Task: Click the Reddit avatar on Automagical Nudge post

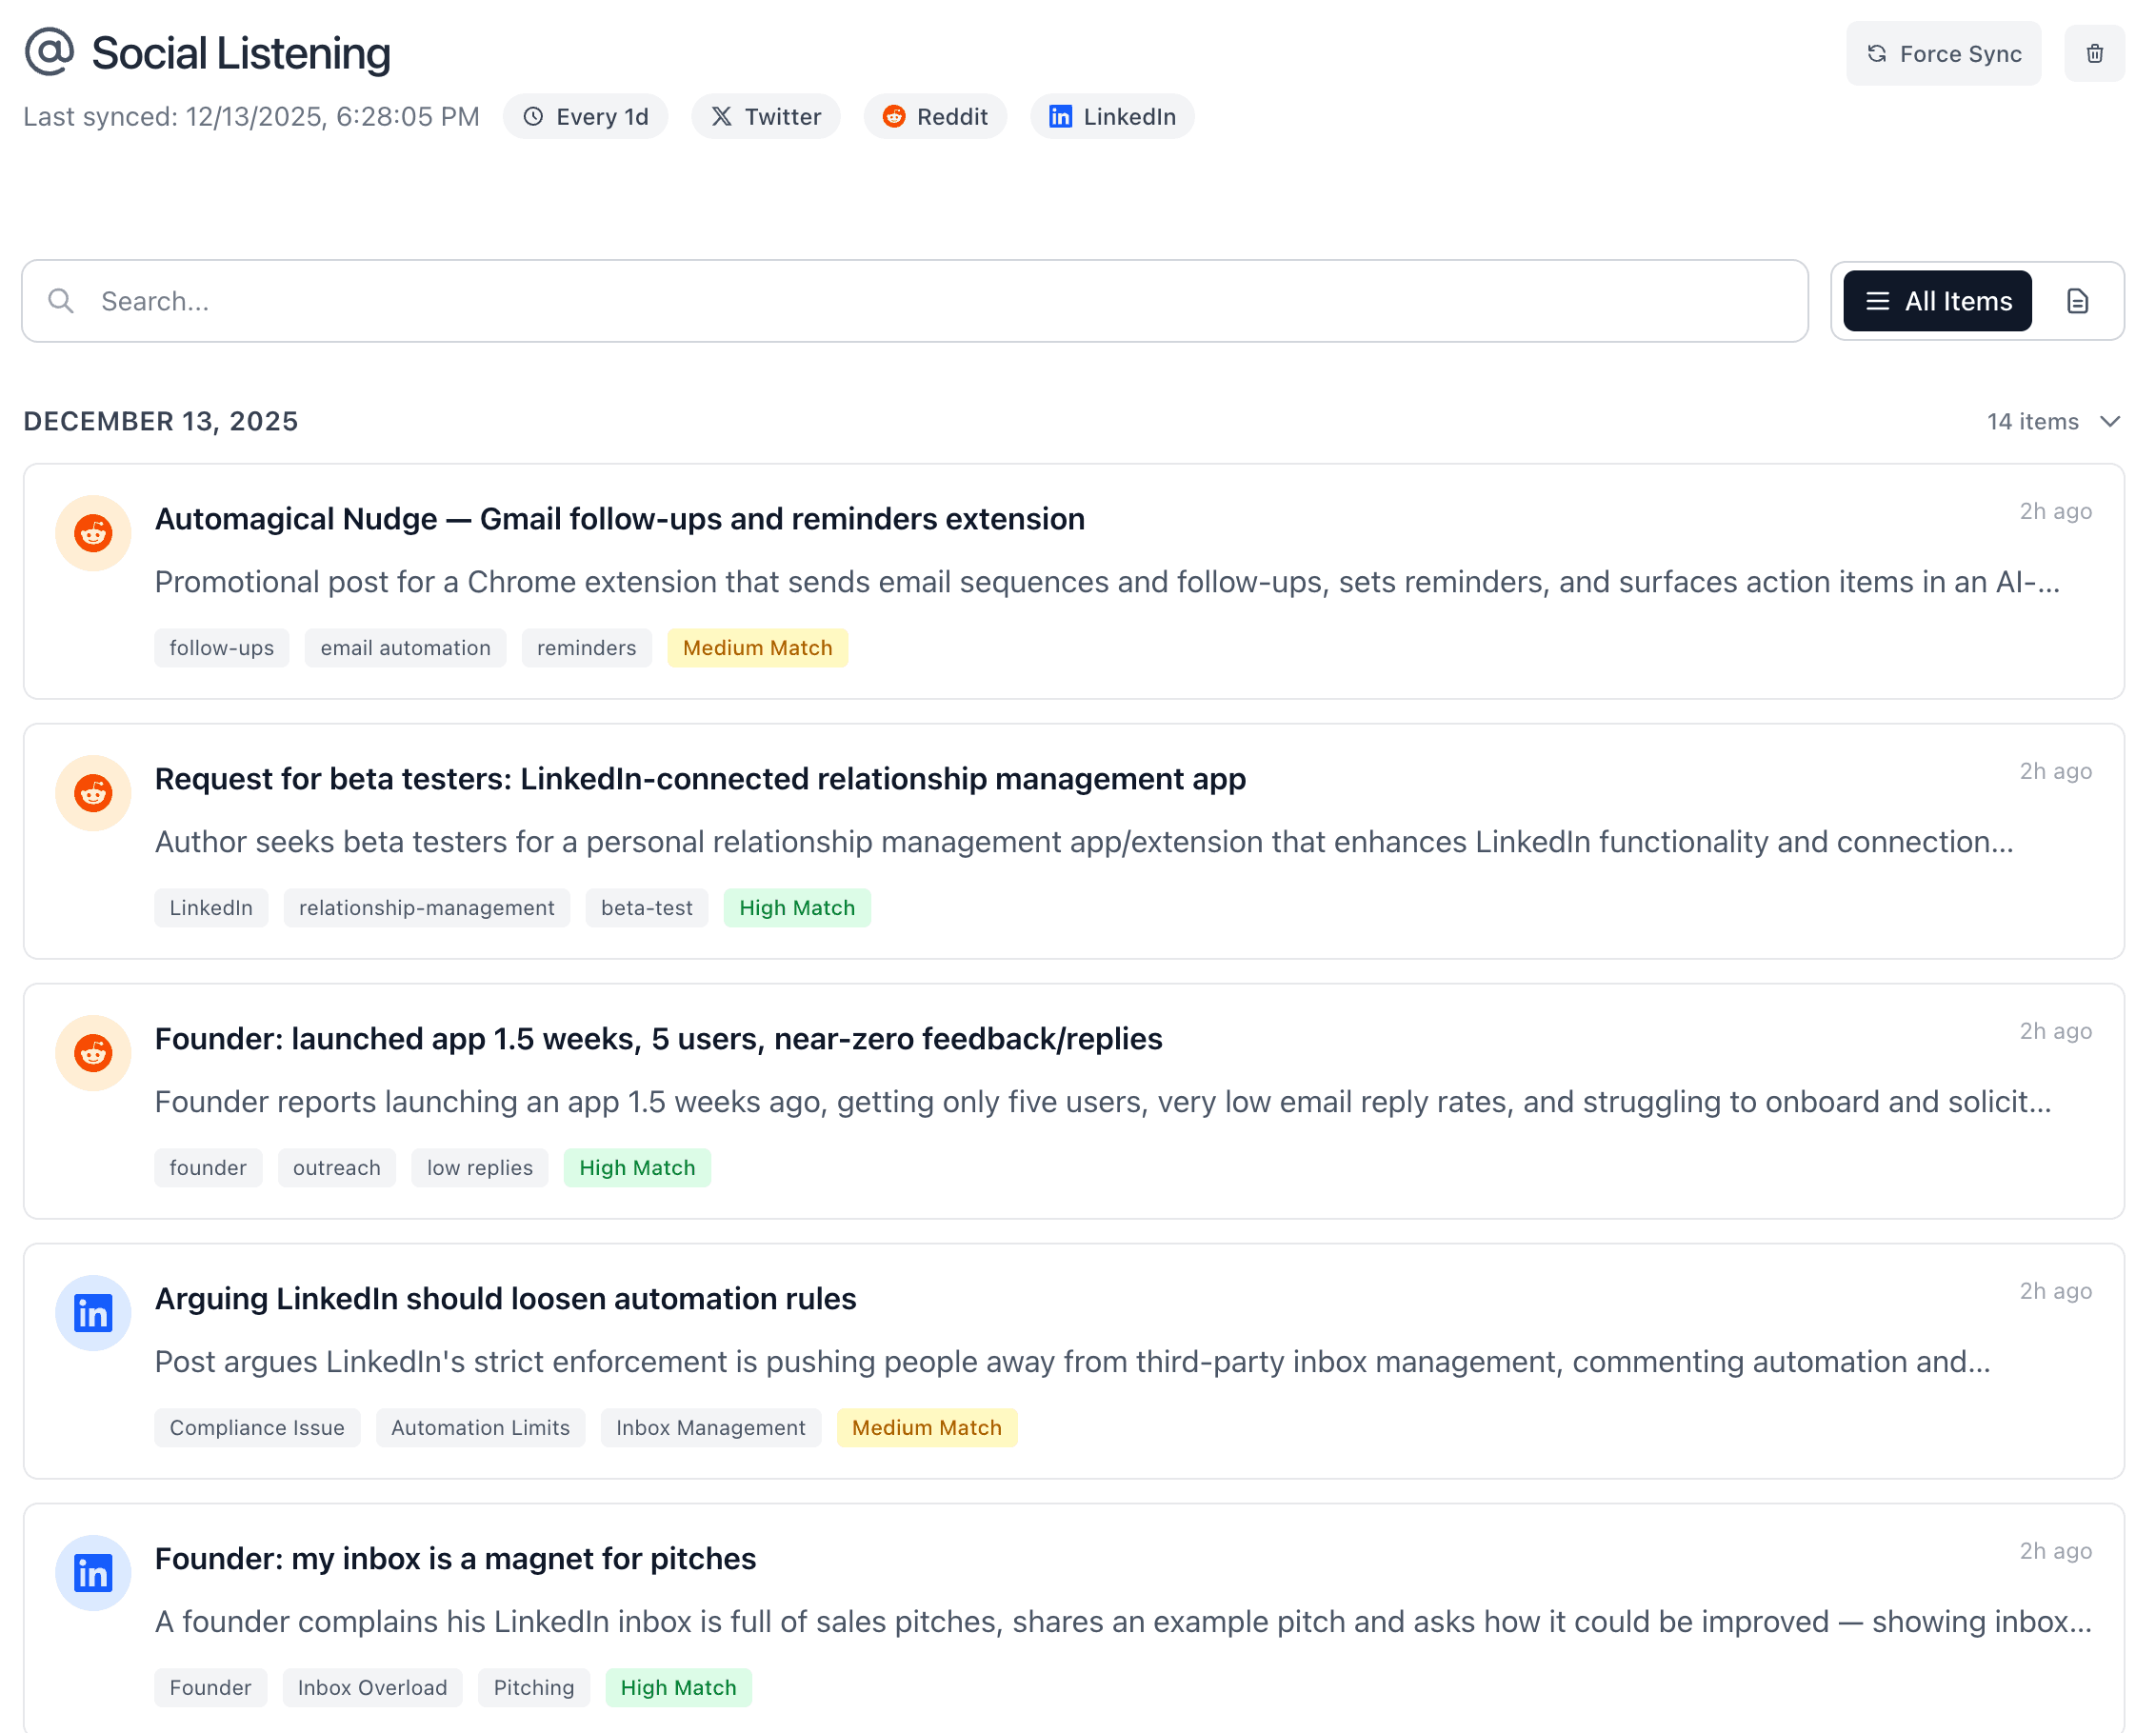Action: [x=92, y=533]
